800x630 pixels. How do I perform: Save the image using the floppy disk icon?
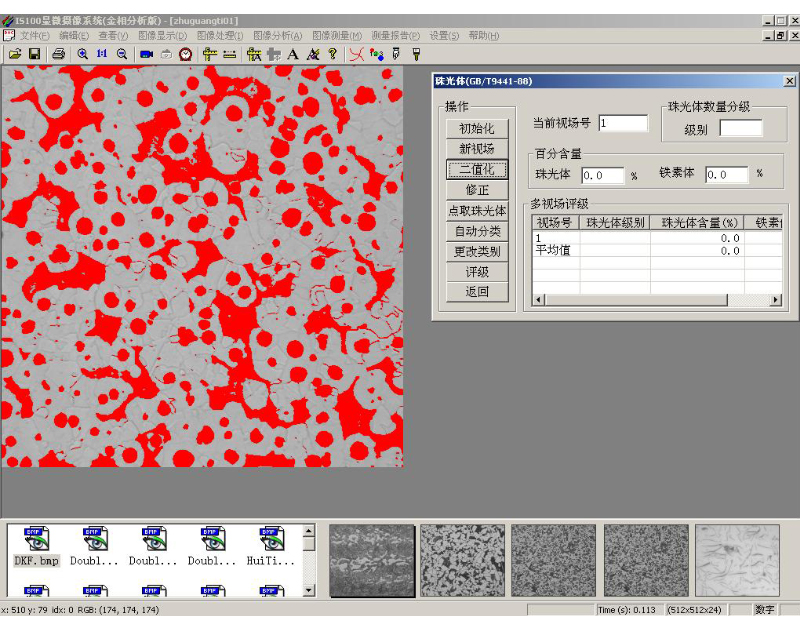coord(34,54)
